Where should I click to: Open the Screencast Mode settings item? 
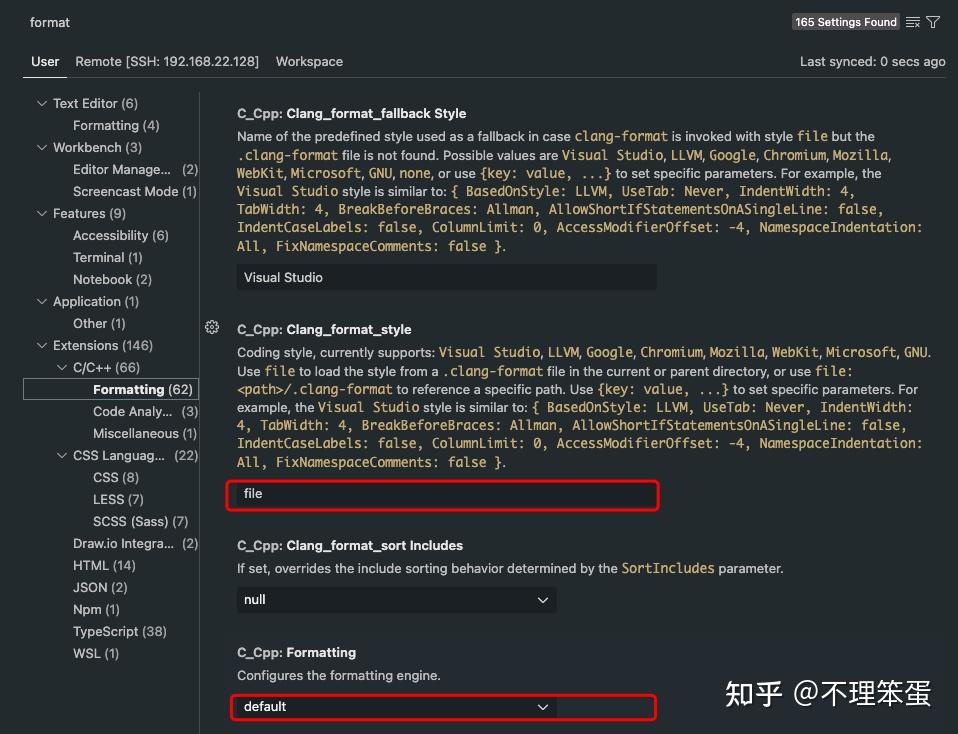(x=134, y=191)
